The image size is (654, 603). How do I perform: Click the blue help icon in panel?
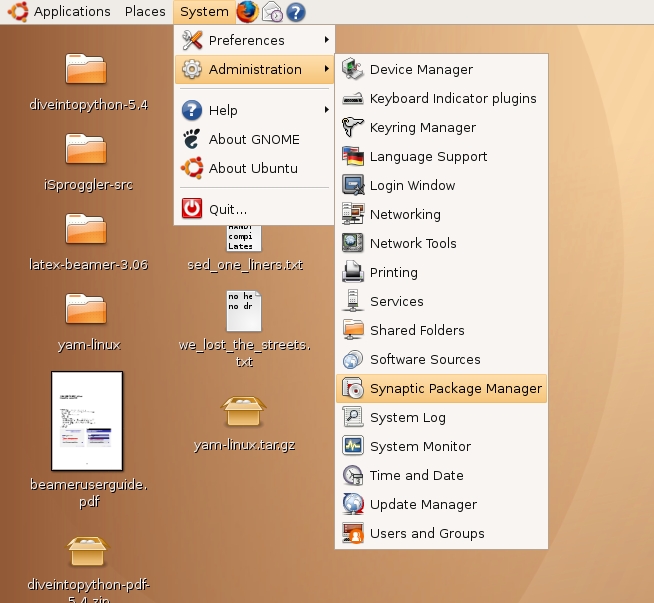[x=296, y=12]
